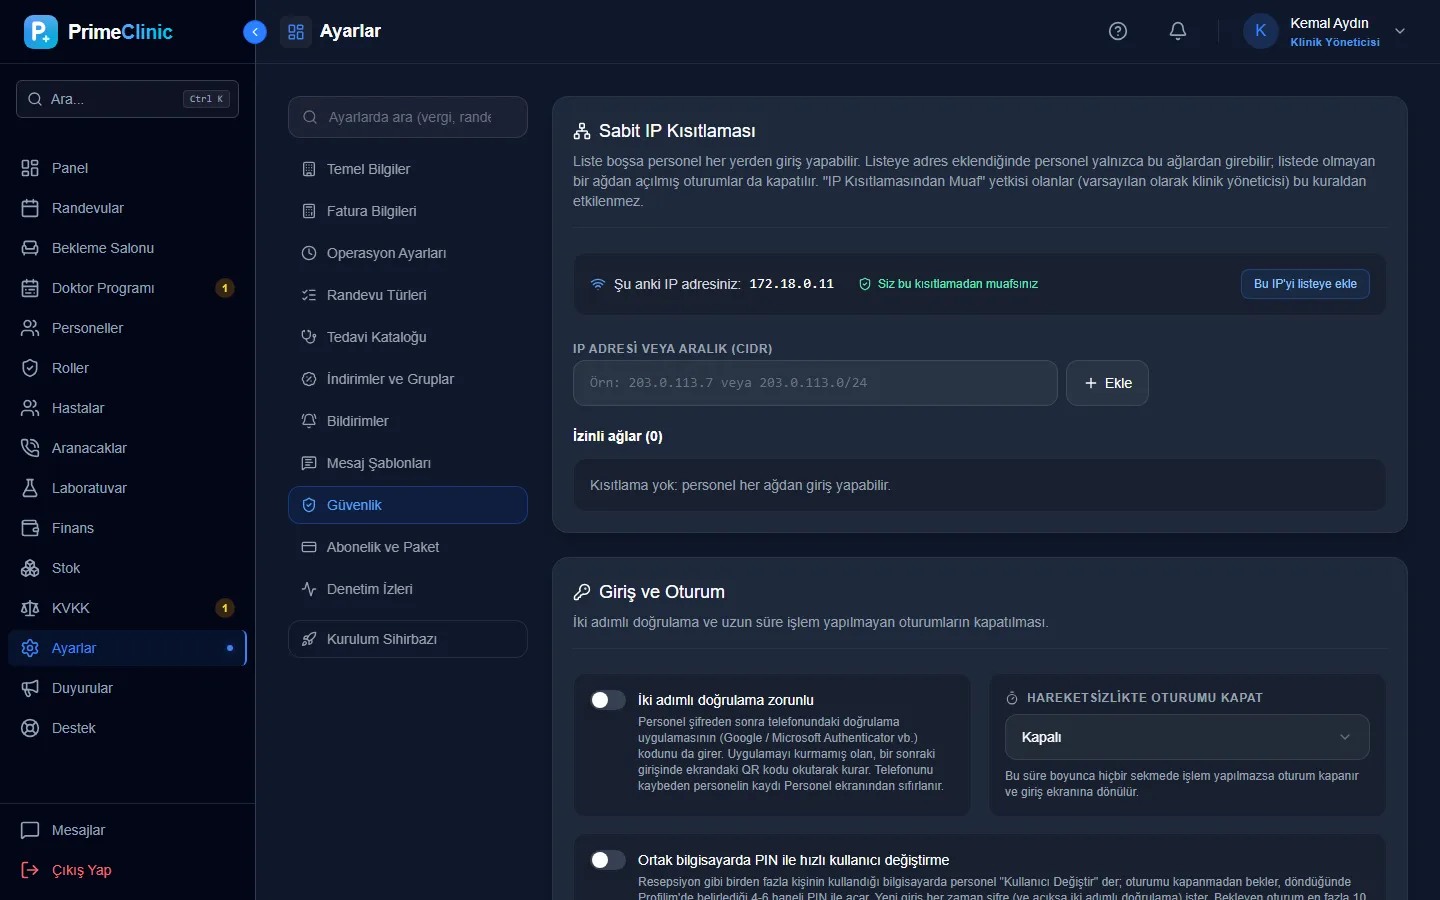1440x900 pixels.
Task: Click the IP address or CIDR input field
Action: [x=815, y=383]
